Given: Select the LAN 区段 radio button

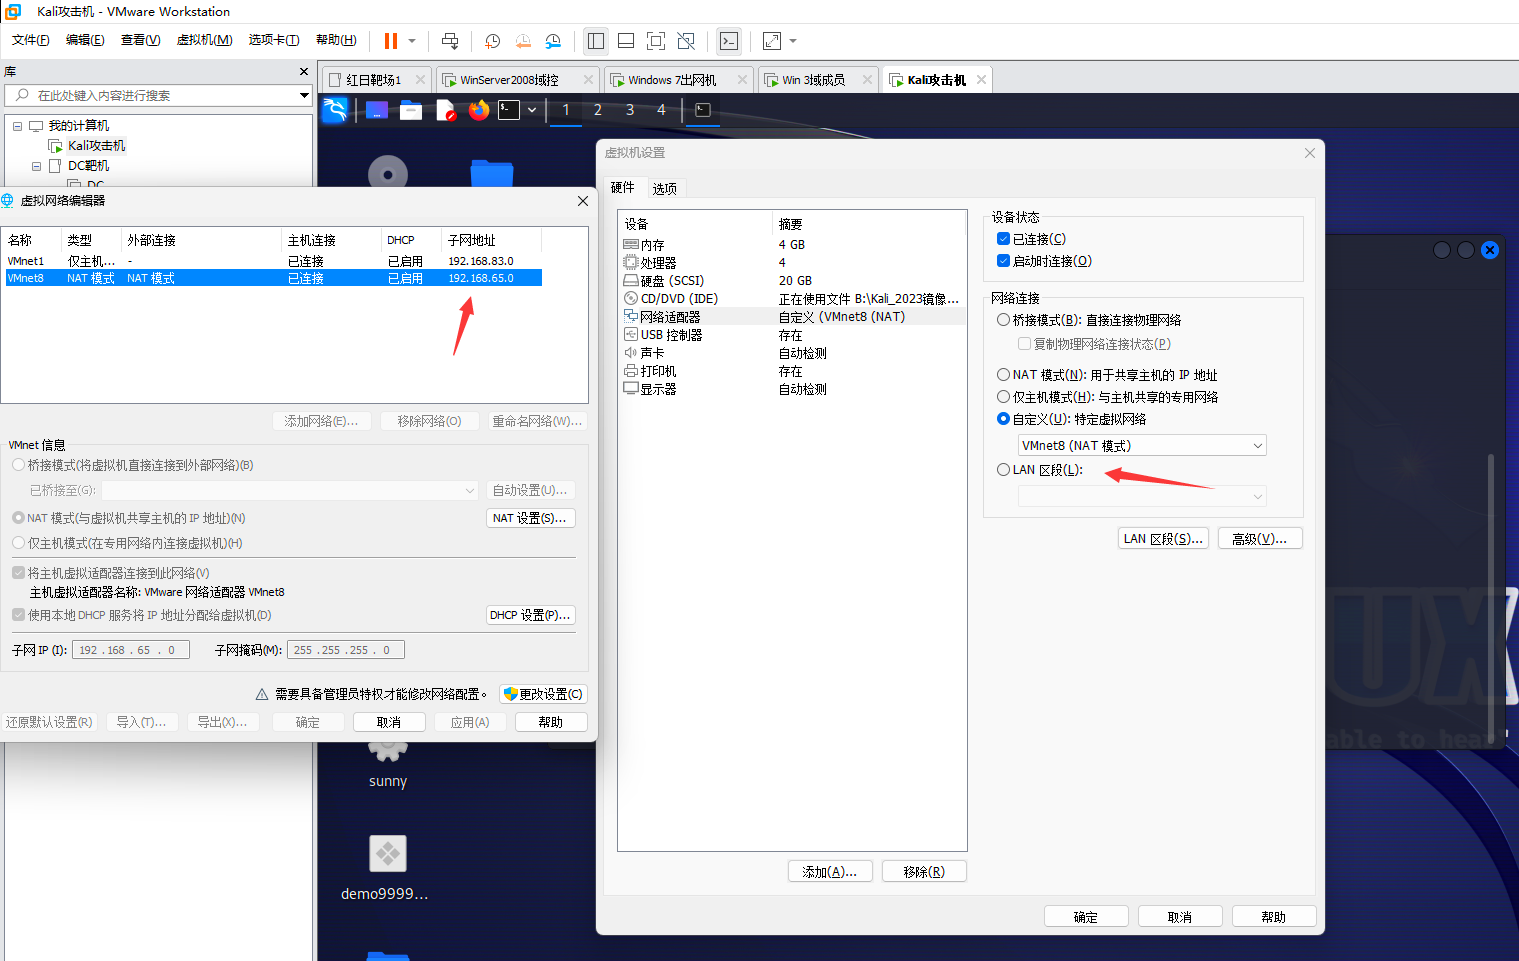Looking at the screenshot, I should [x=1003, y=470].
